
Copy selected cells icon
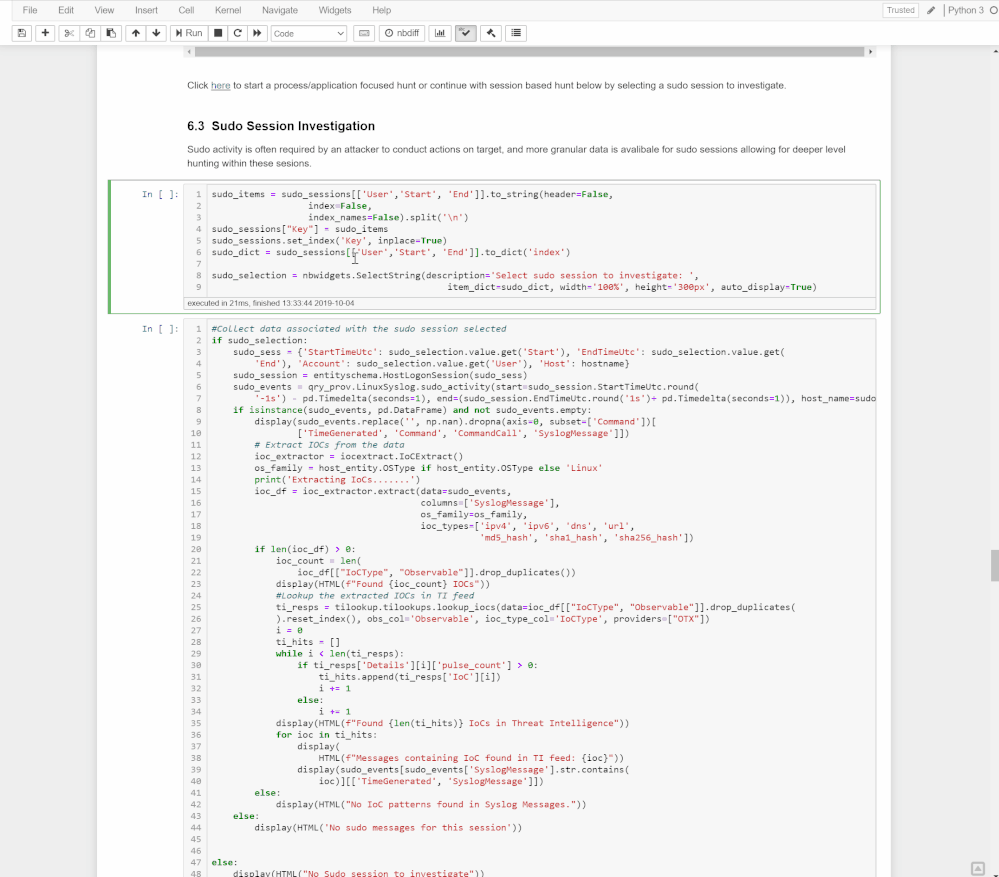point(90,33)
